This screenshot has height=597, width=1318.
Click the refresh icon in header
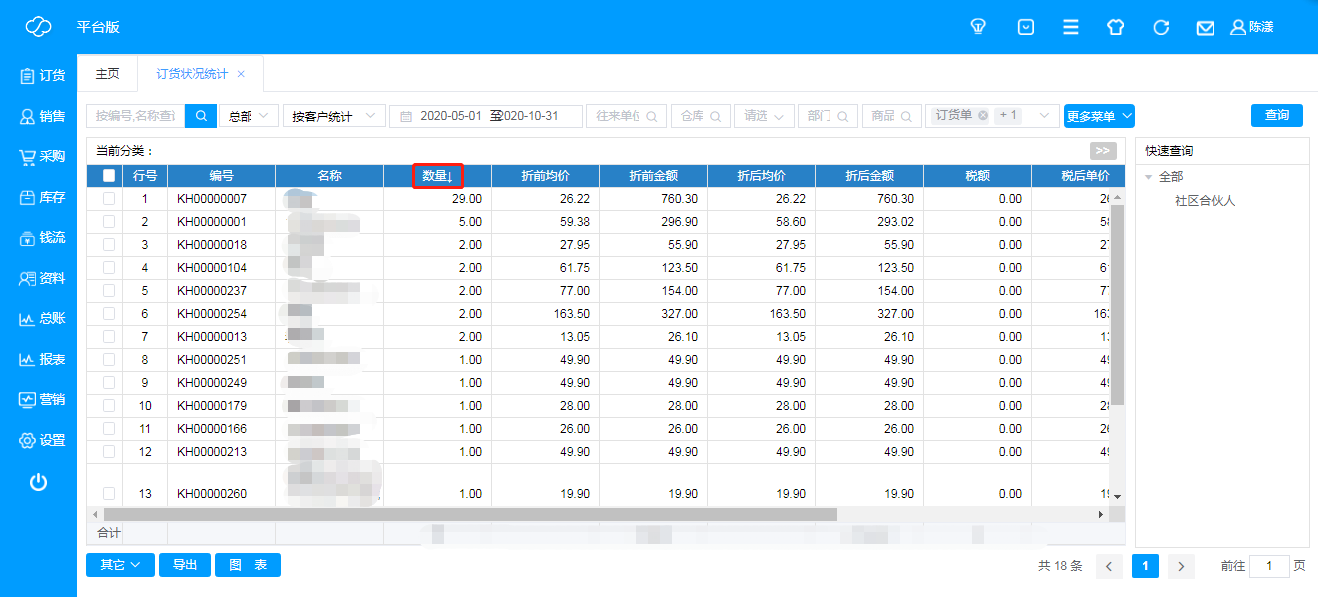(x=1161, y=27)
